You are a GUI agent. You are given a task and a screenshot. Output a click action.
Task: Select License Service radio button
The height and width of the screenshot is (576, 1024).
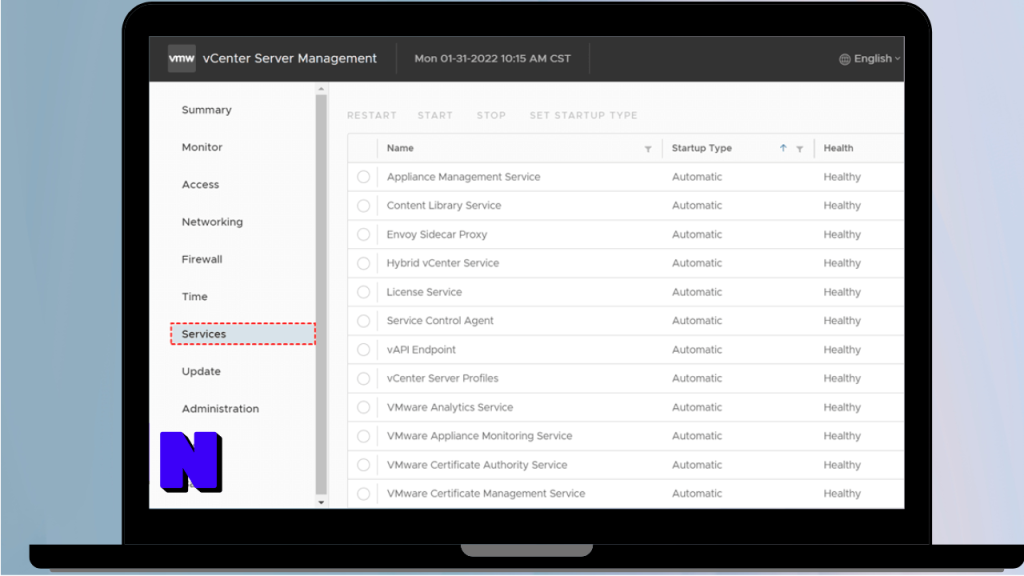364,292
